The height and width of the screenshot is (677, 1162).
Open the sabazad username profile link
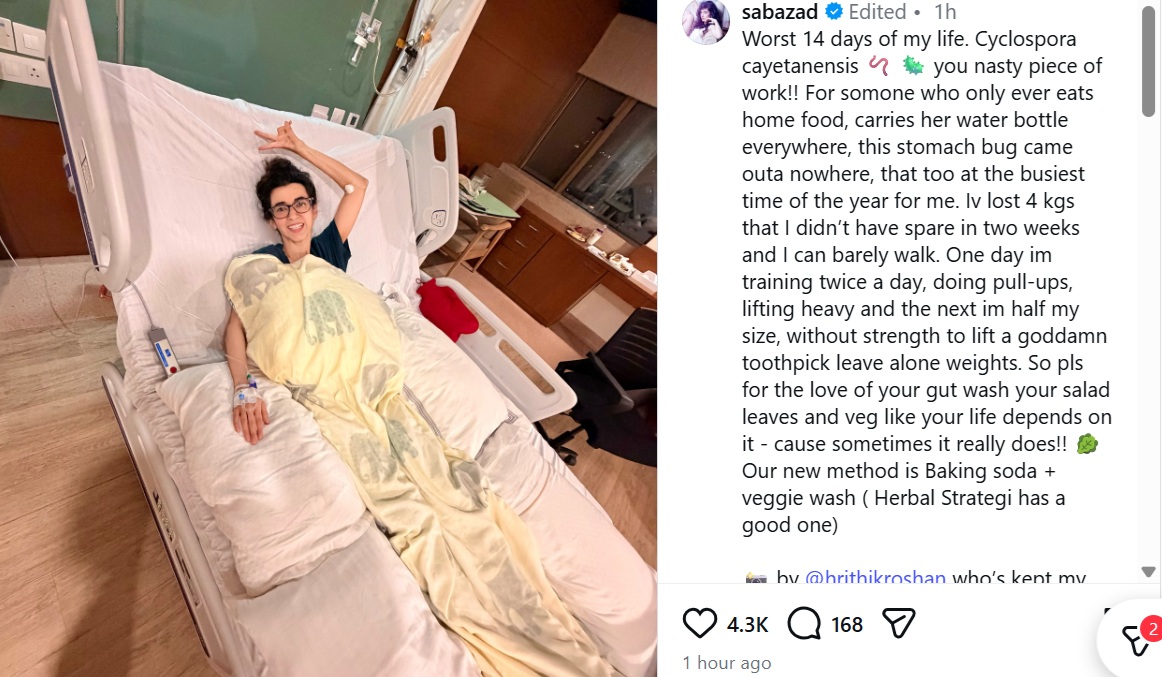click(780, 12)
